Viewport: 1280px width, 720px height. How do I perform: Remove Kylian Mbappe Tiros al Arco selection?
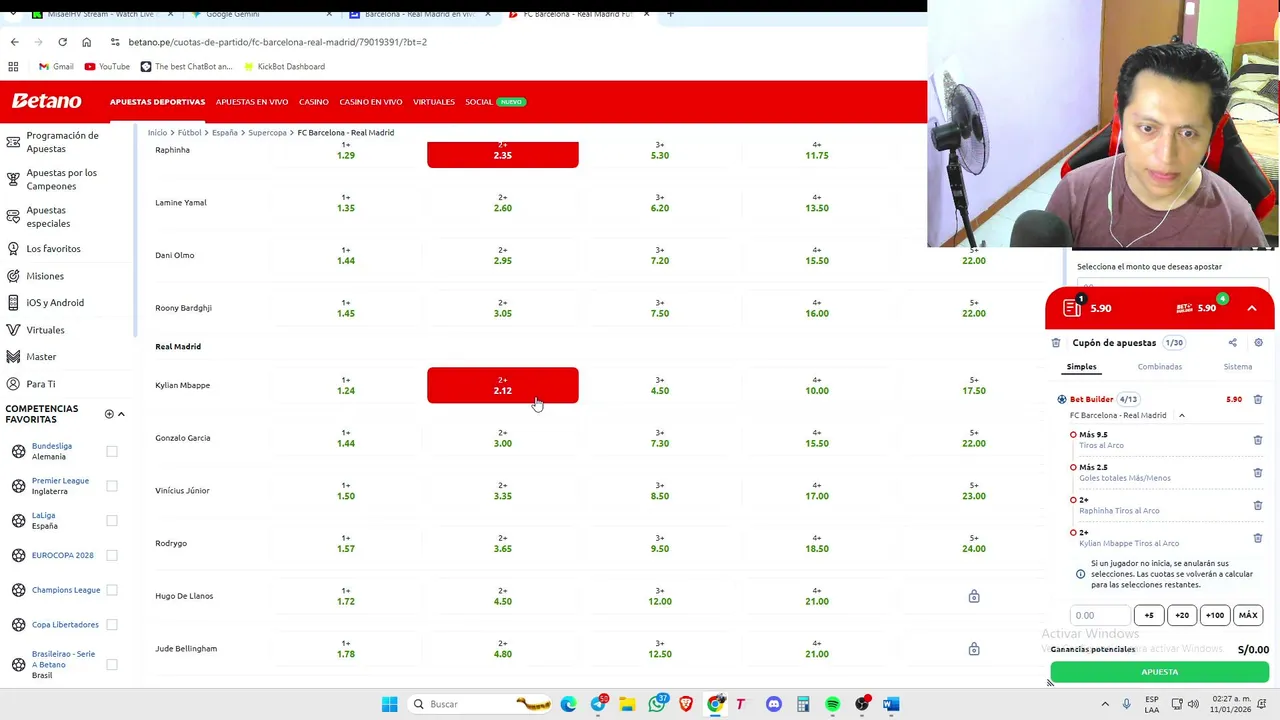click(1258, 538)
